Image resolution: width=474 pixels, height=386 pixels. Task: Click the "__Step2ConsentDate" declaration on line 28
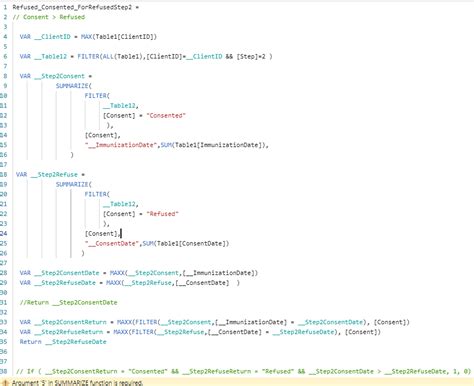pos(67,273)
